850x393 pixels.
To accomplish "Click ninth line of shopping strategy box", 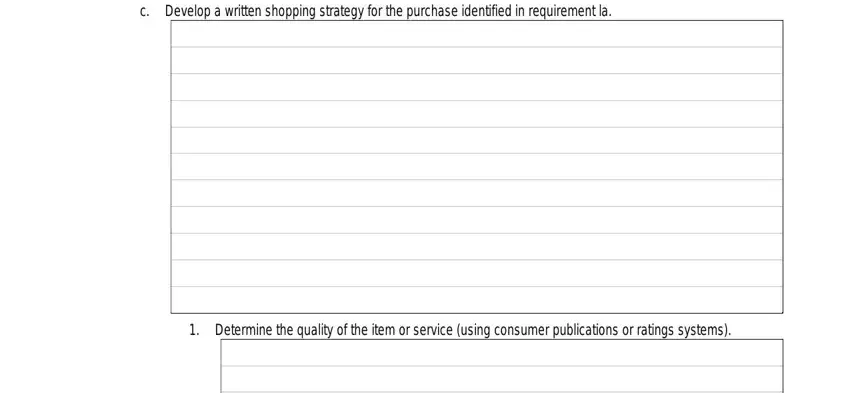I will [476, 246].
